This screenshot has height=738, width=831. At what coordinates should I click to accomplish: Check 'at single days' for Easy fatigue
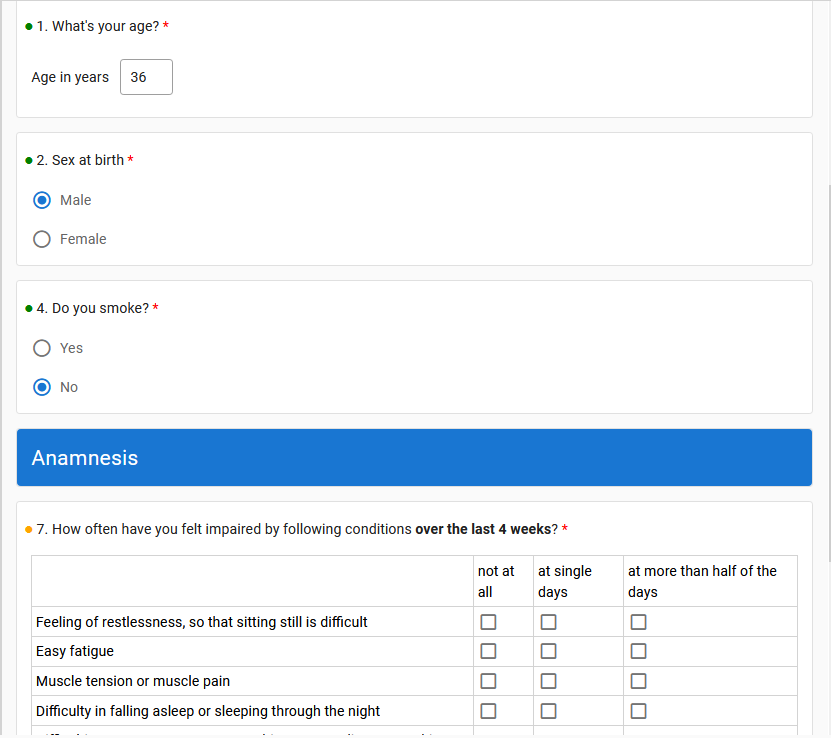[x=548, y=651]
